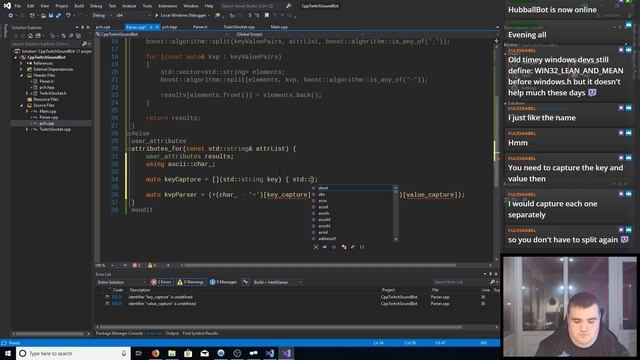Expand the External Dependencies node
This screenshot has width=640, height=360.
point(22,69)
